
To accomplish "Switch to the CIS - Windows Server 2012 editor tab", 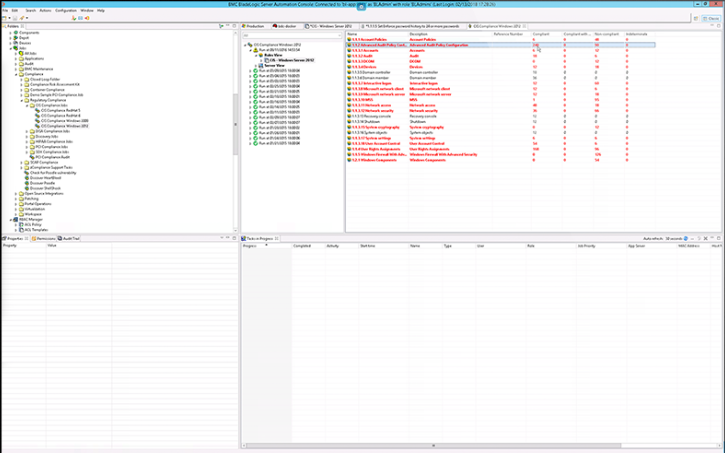I will pyautogui.click(x=331, y=26).
